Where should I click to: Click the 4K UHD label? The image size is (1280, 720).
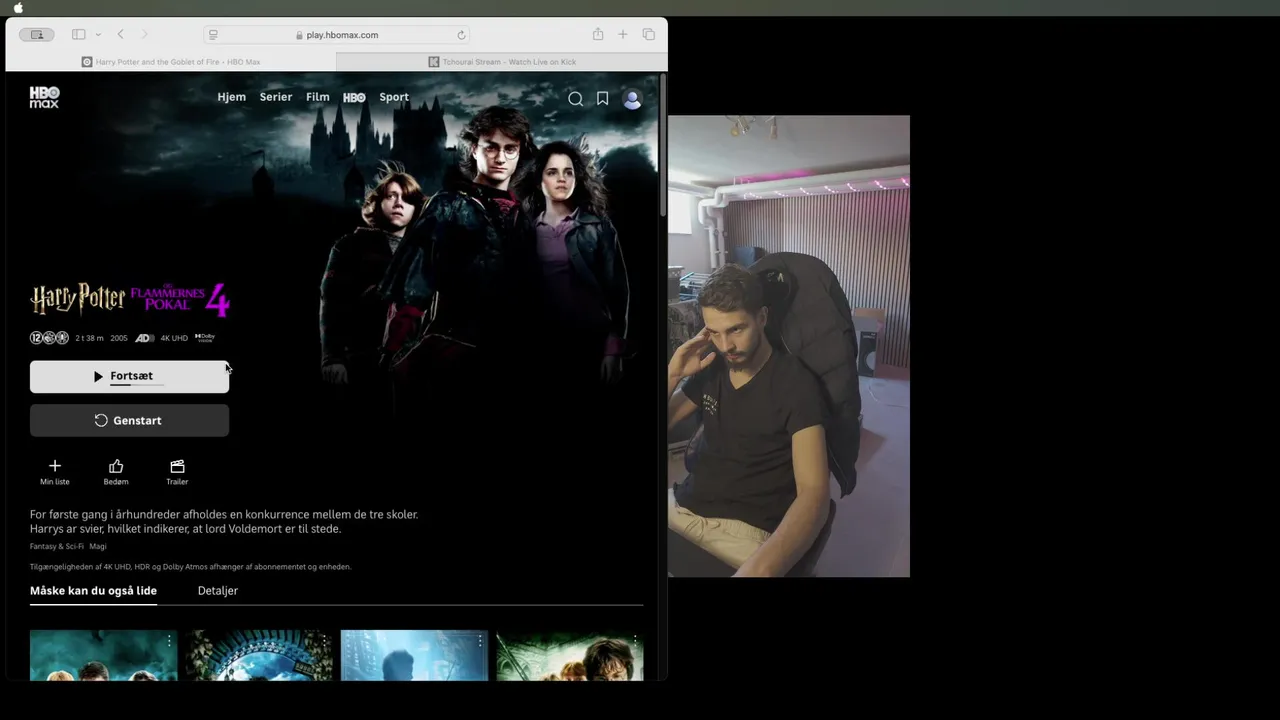[x=174, y=338]
